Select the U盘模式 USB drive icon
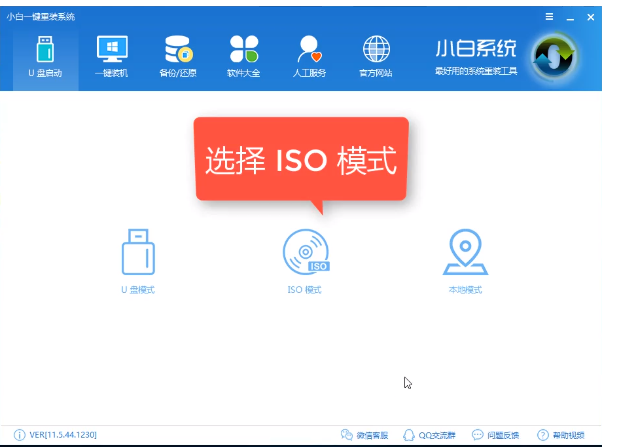The width and height of the screenshot is (623, 448). [x=138, y=252]
